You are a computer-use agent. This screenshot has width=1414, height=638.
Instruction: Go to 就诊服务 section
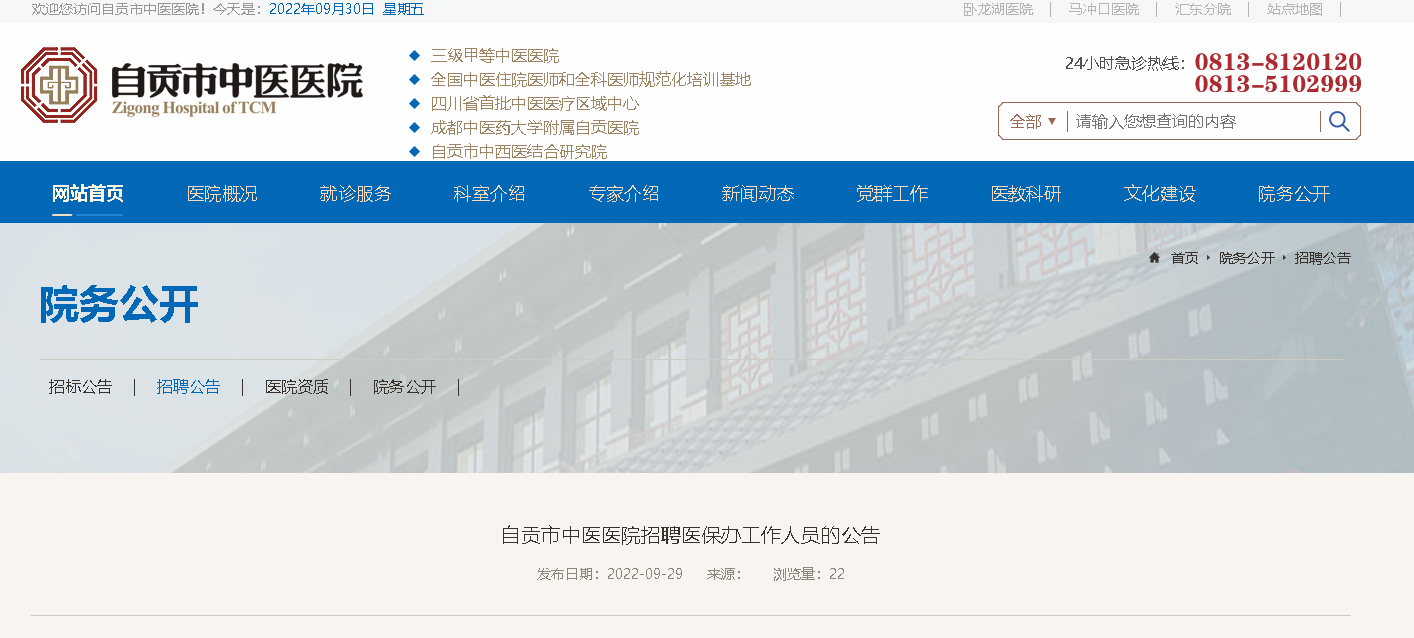pyautogui.click(x=355, y=194)
